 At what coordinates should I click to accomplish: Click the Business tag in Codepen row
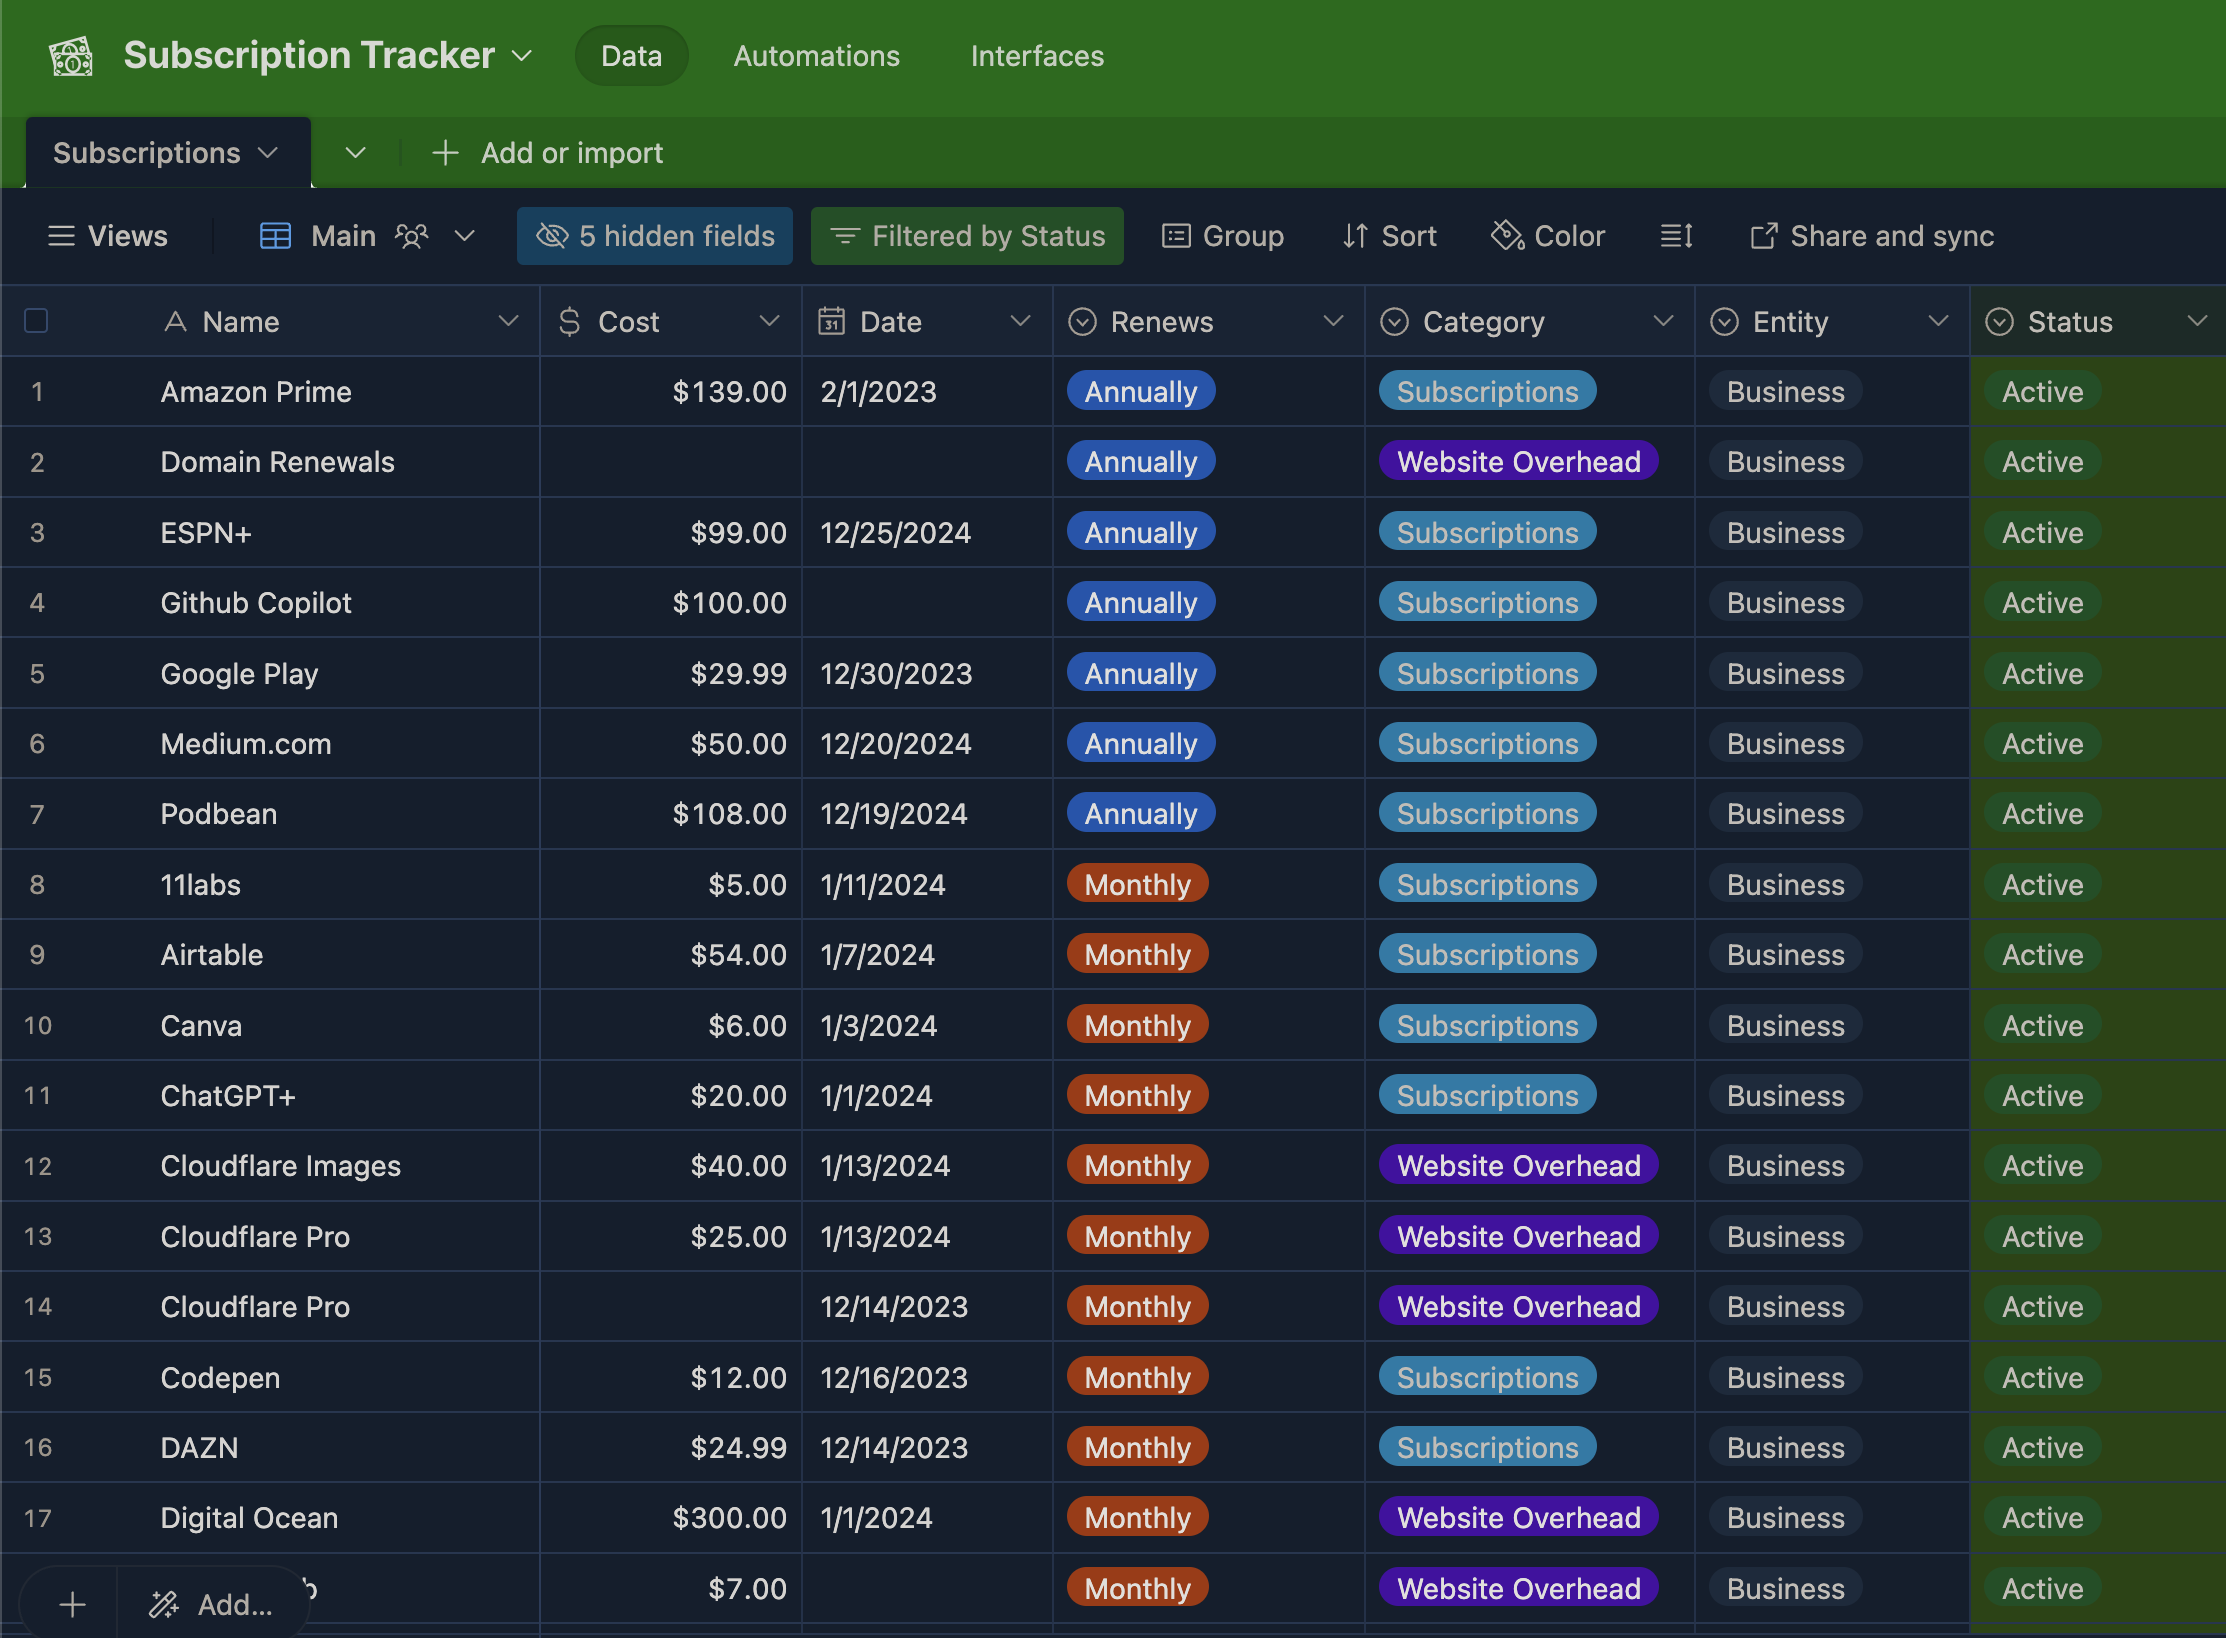click(x=1786, y=1378)
